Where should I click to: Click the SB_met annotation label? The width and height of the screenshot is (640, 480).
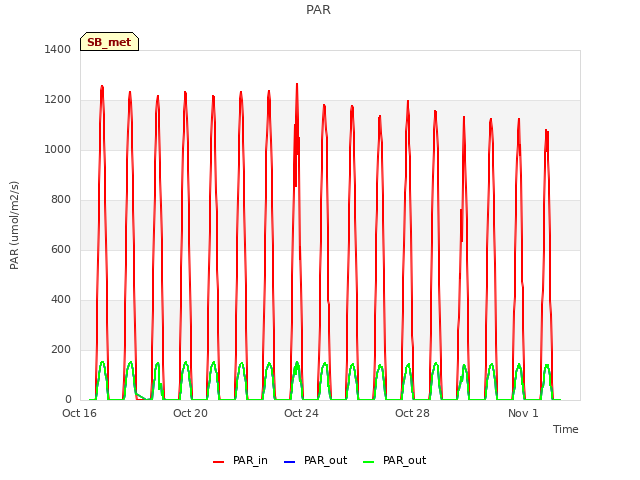click(x=109, y=42)
